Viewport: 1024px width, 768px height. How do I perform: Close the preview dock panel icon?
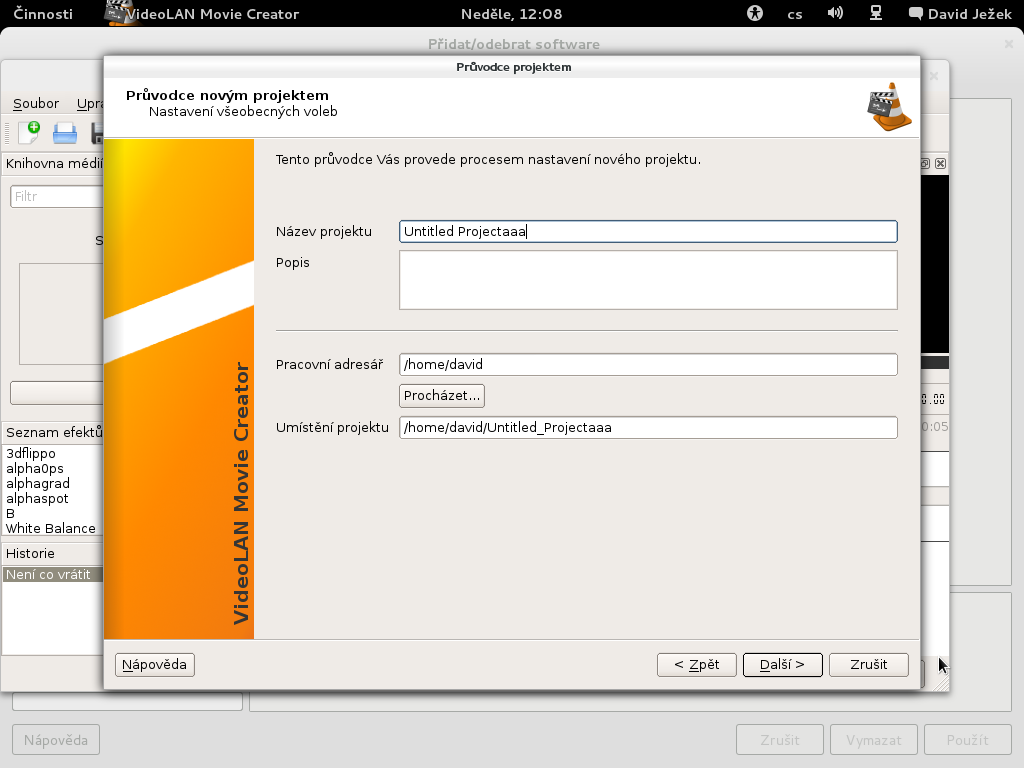point(940,163)
